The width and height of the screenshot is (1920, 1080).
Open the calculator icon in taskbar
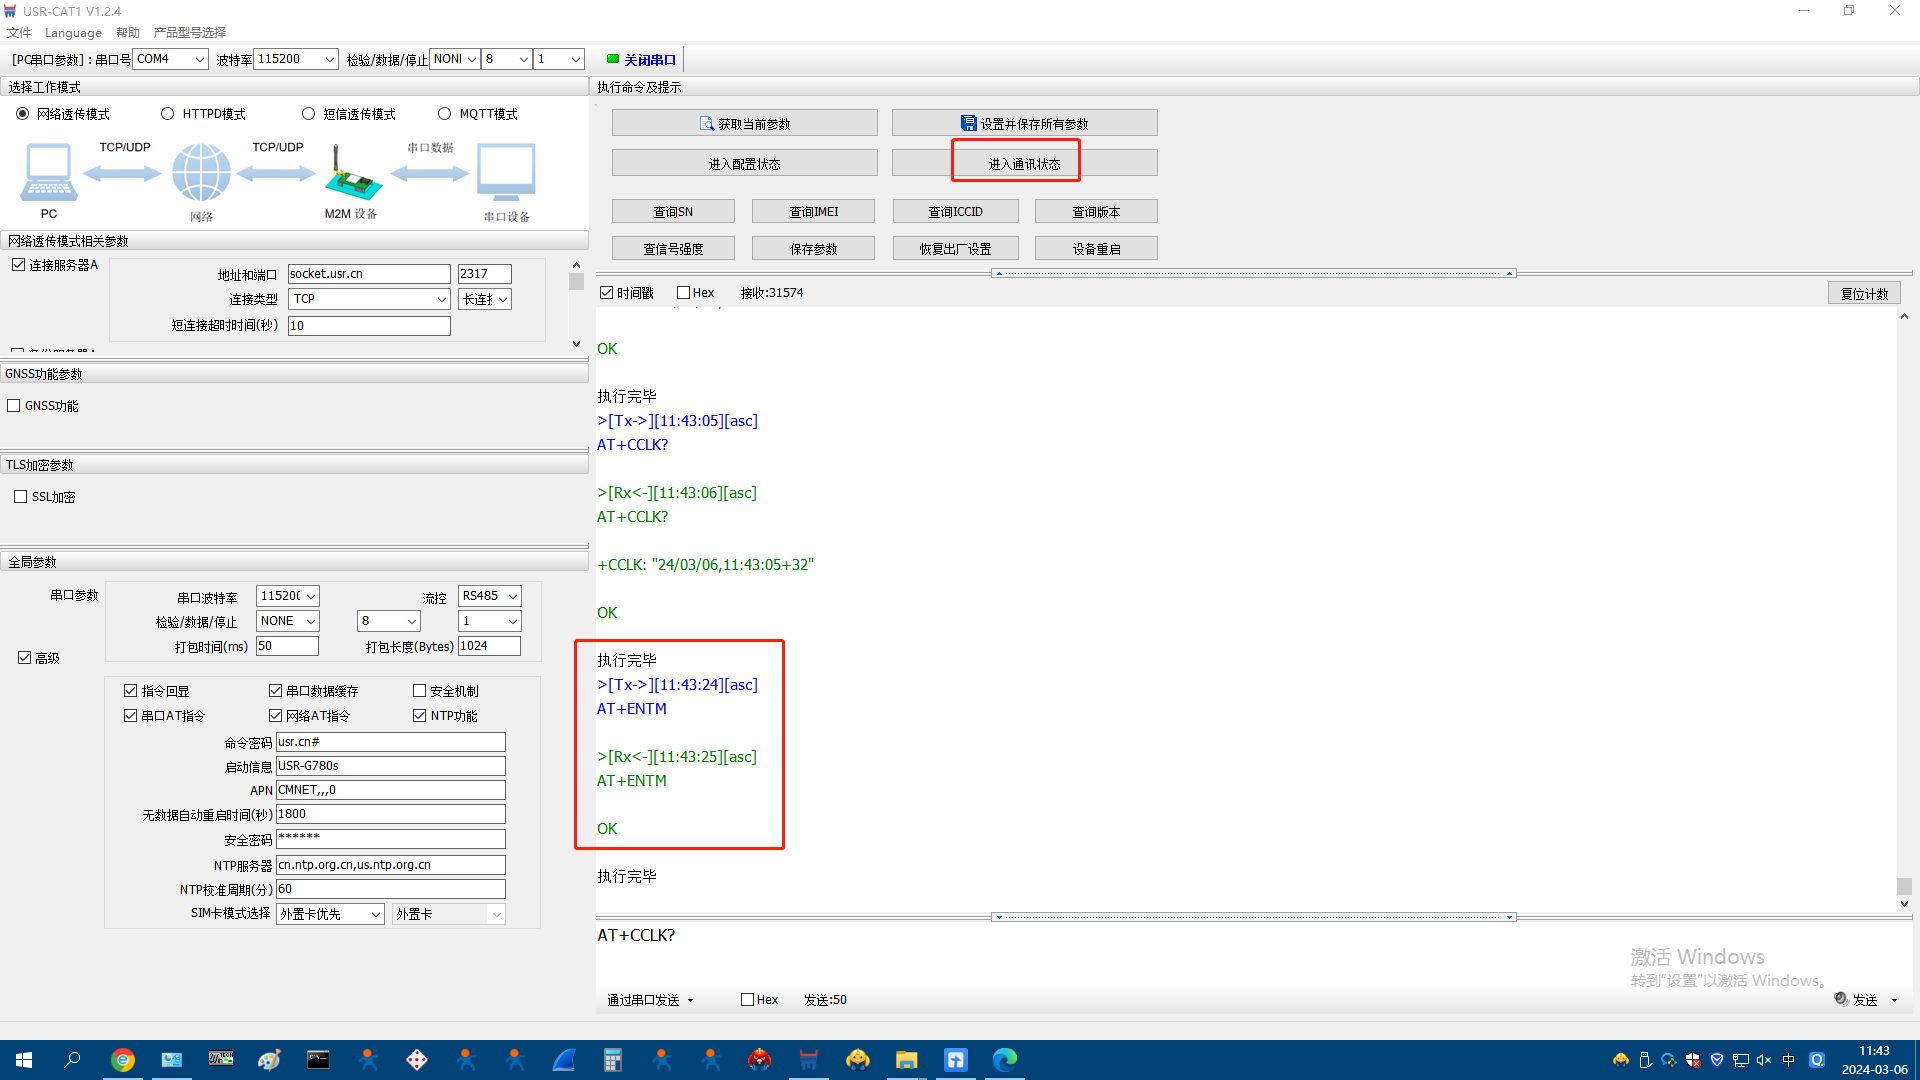click(612, 1060)
